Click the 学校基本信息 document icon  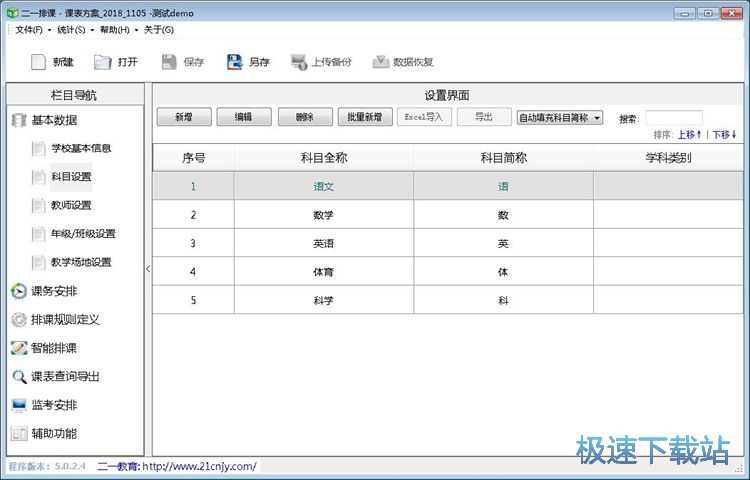point(38,149)
